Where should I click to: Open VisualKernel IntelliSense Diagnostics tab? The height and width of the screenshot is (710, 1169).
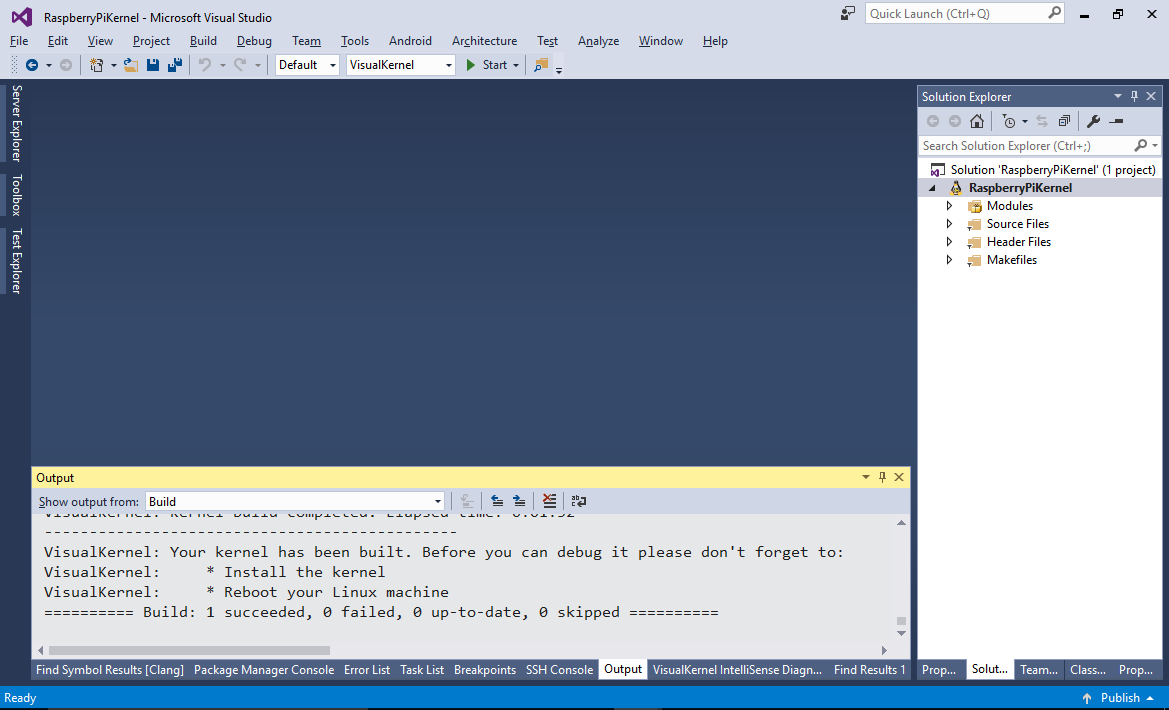pyautogui.click(x=737, y=670)
